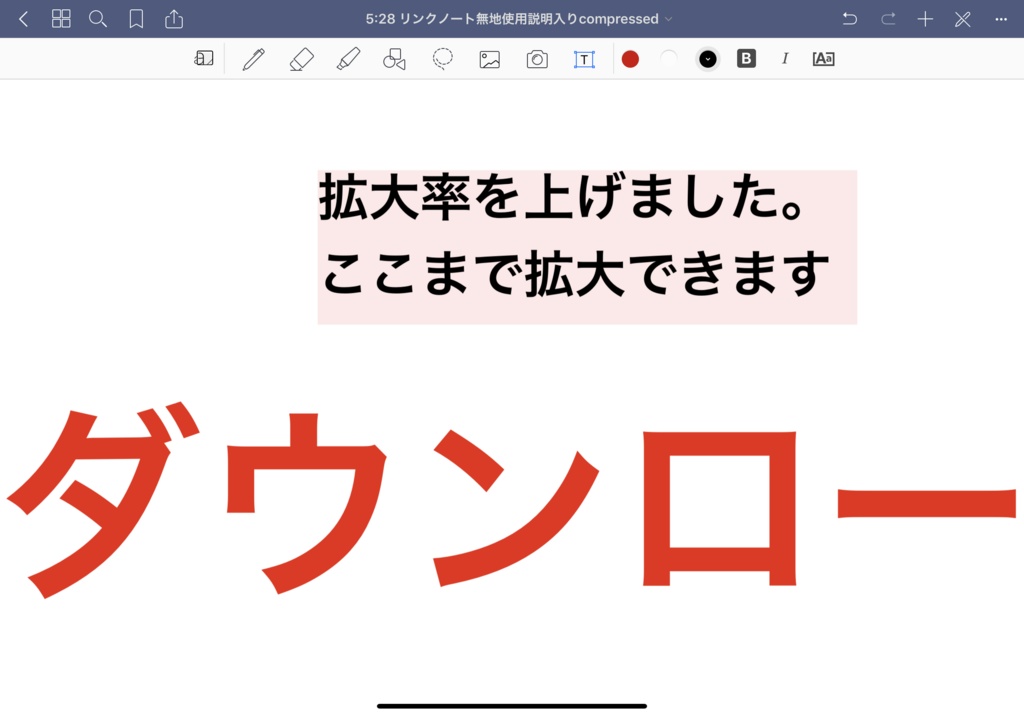This screenshot has height=715, width=1024.
Task: Add a new page with plus button
Action: [925, 18]
